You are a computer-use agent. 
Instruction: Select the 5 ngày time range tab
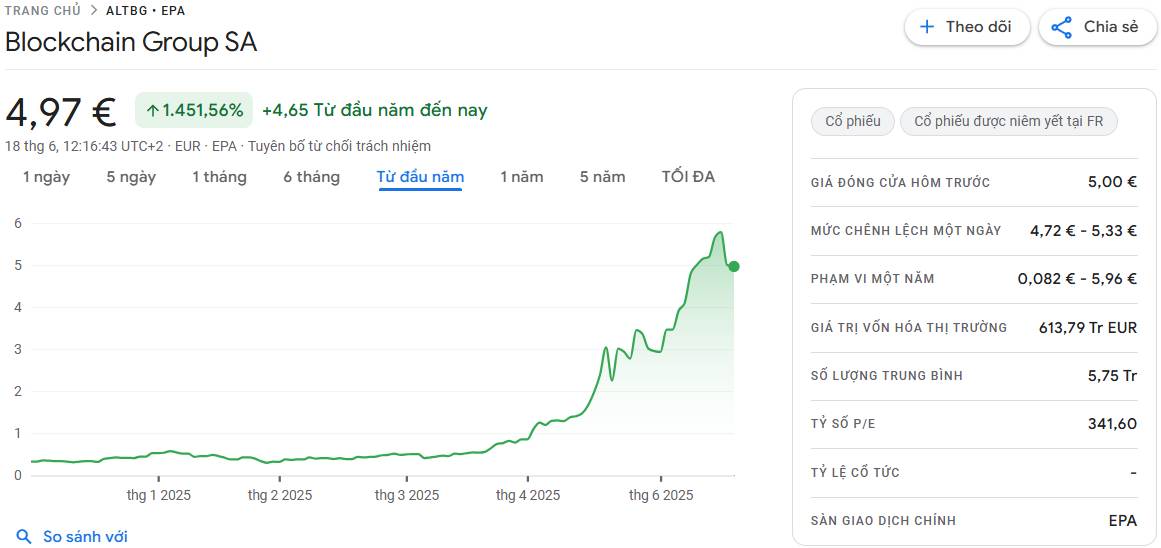point(131,177)
